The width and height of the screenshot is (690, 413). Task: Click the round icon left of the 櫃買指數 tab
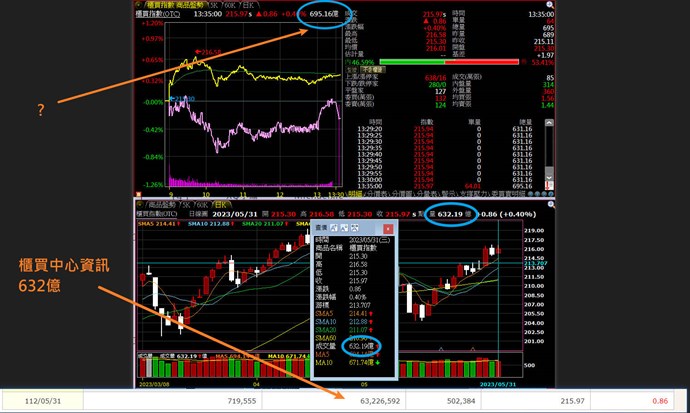tap(139, 5)
